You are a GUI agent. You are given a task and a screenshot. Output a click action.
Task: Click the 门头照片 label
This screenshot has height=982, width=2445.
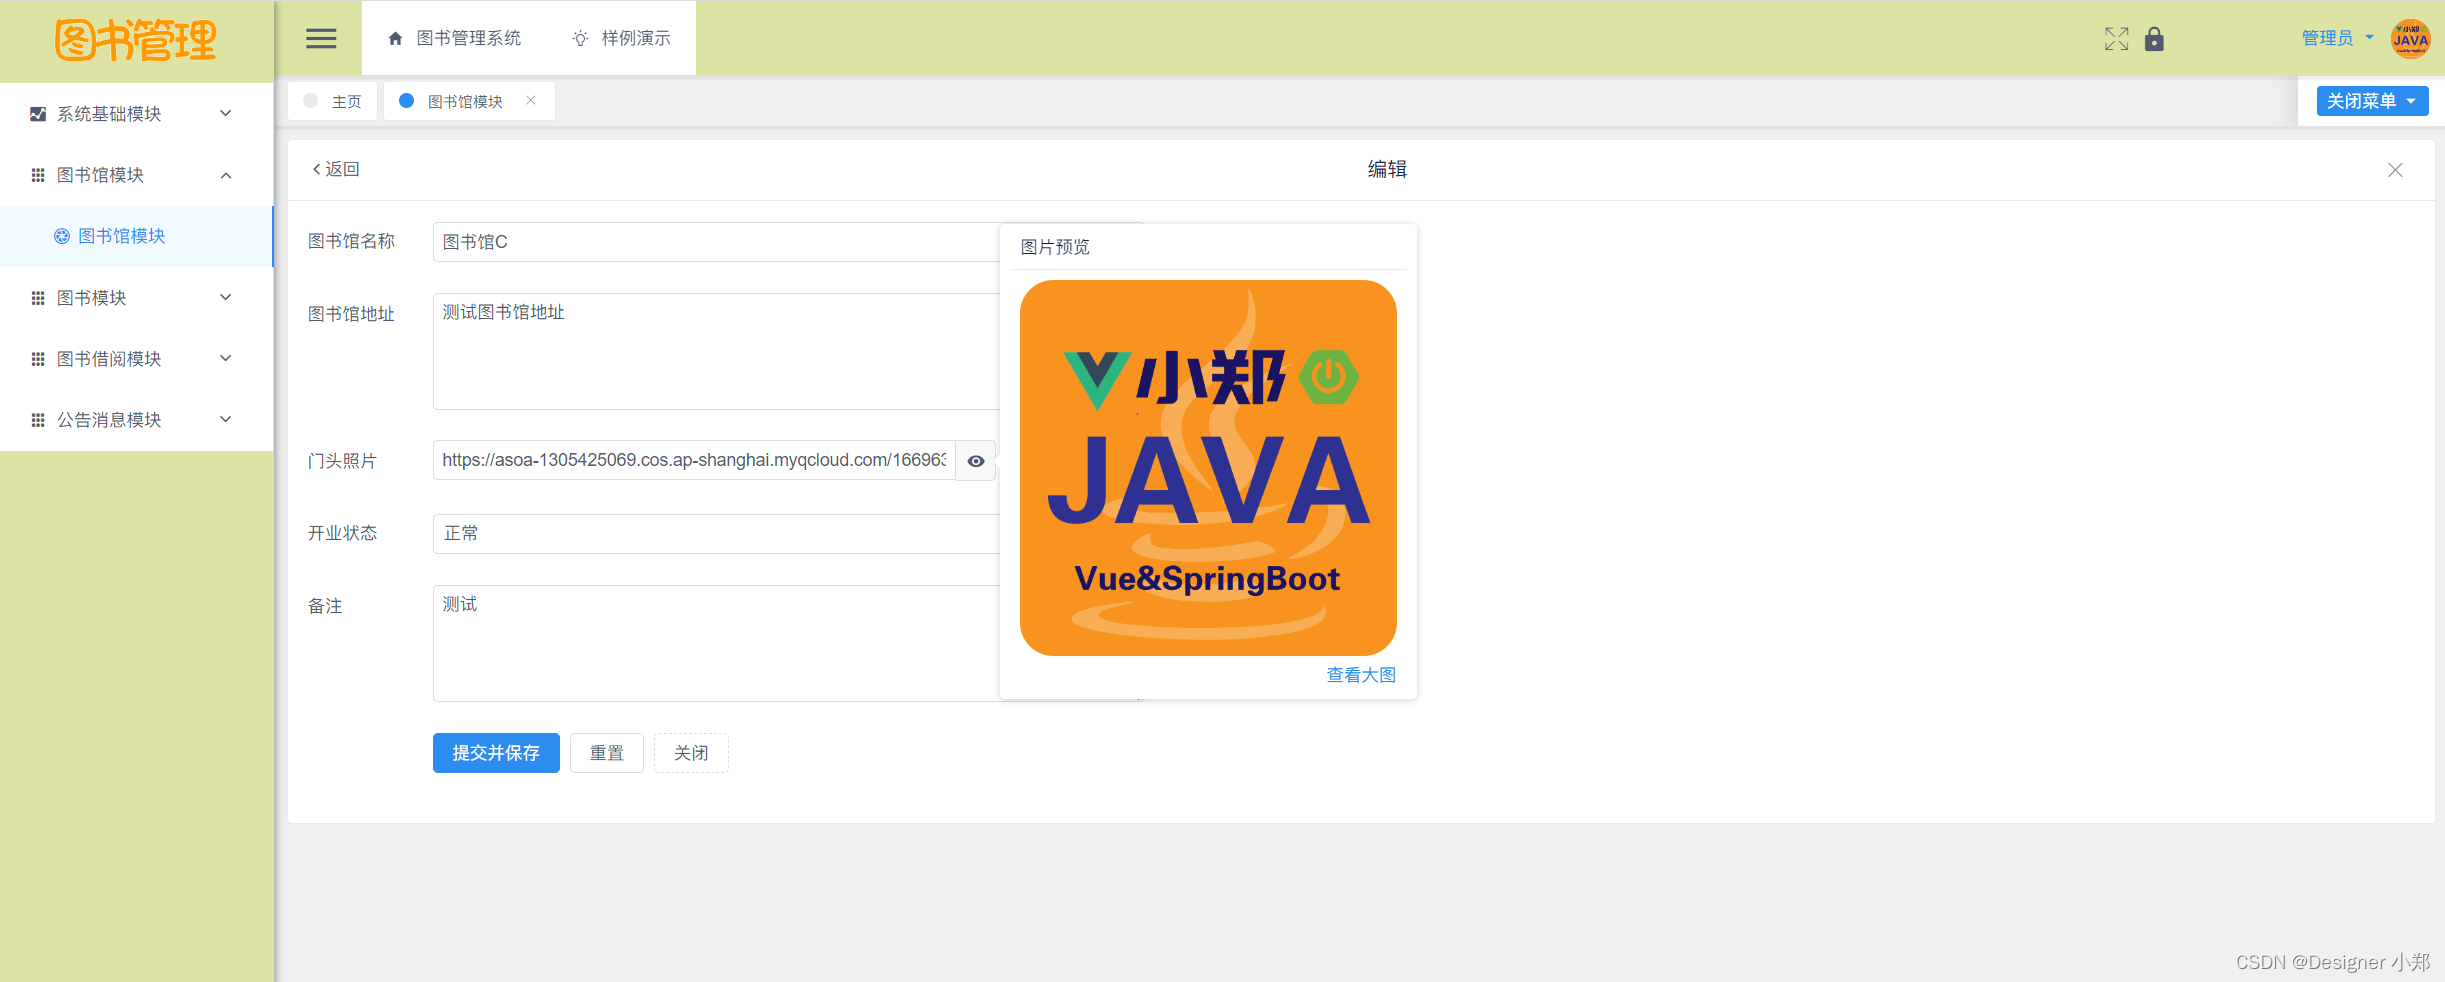pyautogui.click(x=343, y=461)
